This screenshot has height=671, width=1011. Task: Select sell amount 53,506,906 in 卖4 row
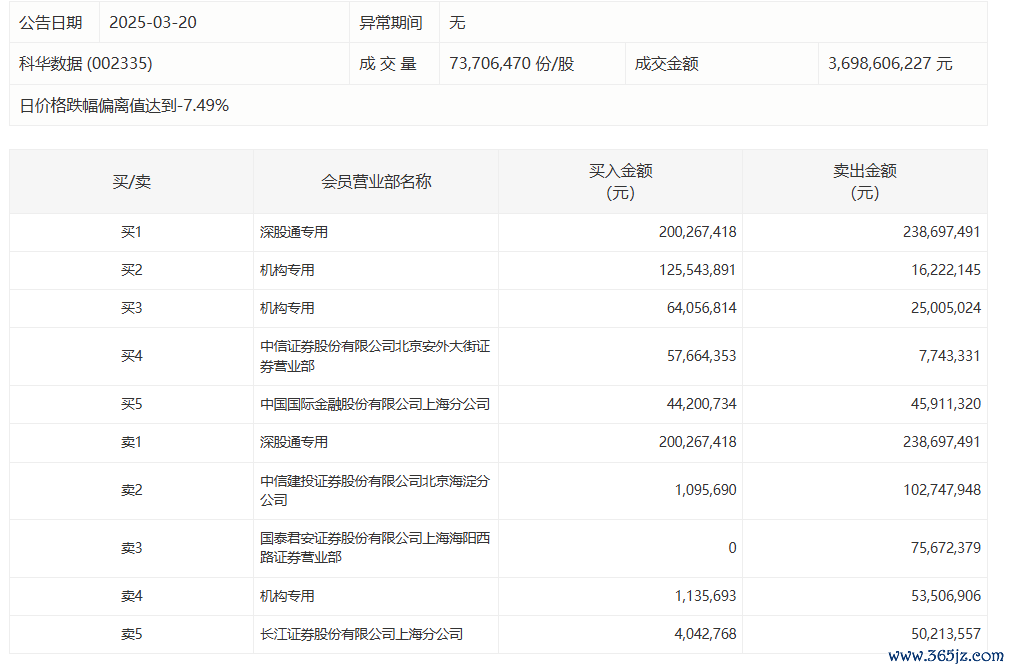941,596
